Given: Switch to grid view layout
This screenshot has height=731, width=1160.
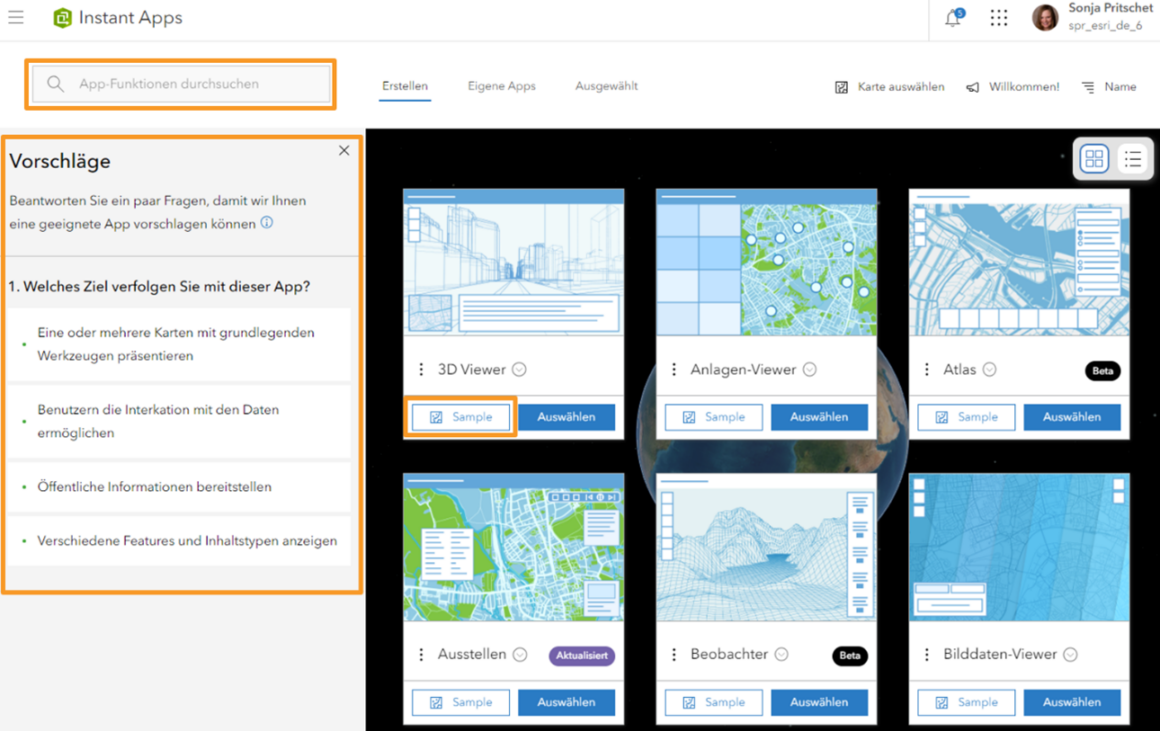Looking at the screenshot, I should 1094,158.
